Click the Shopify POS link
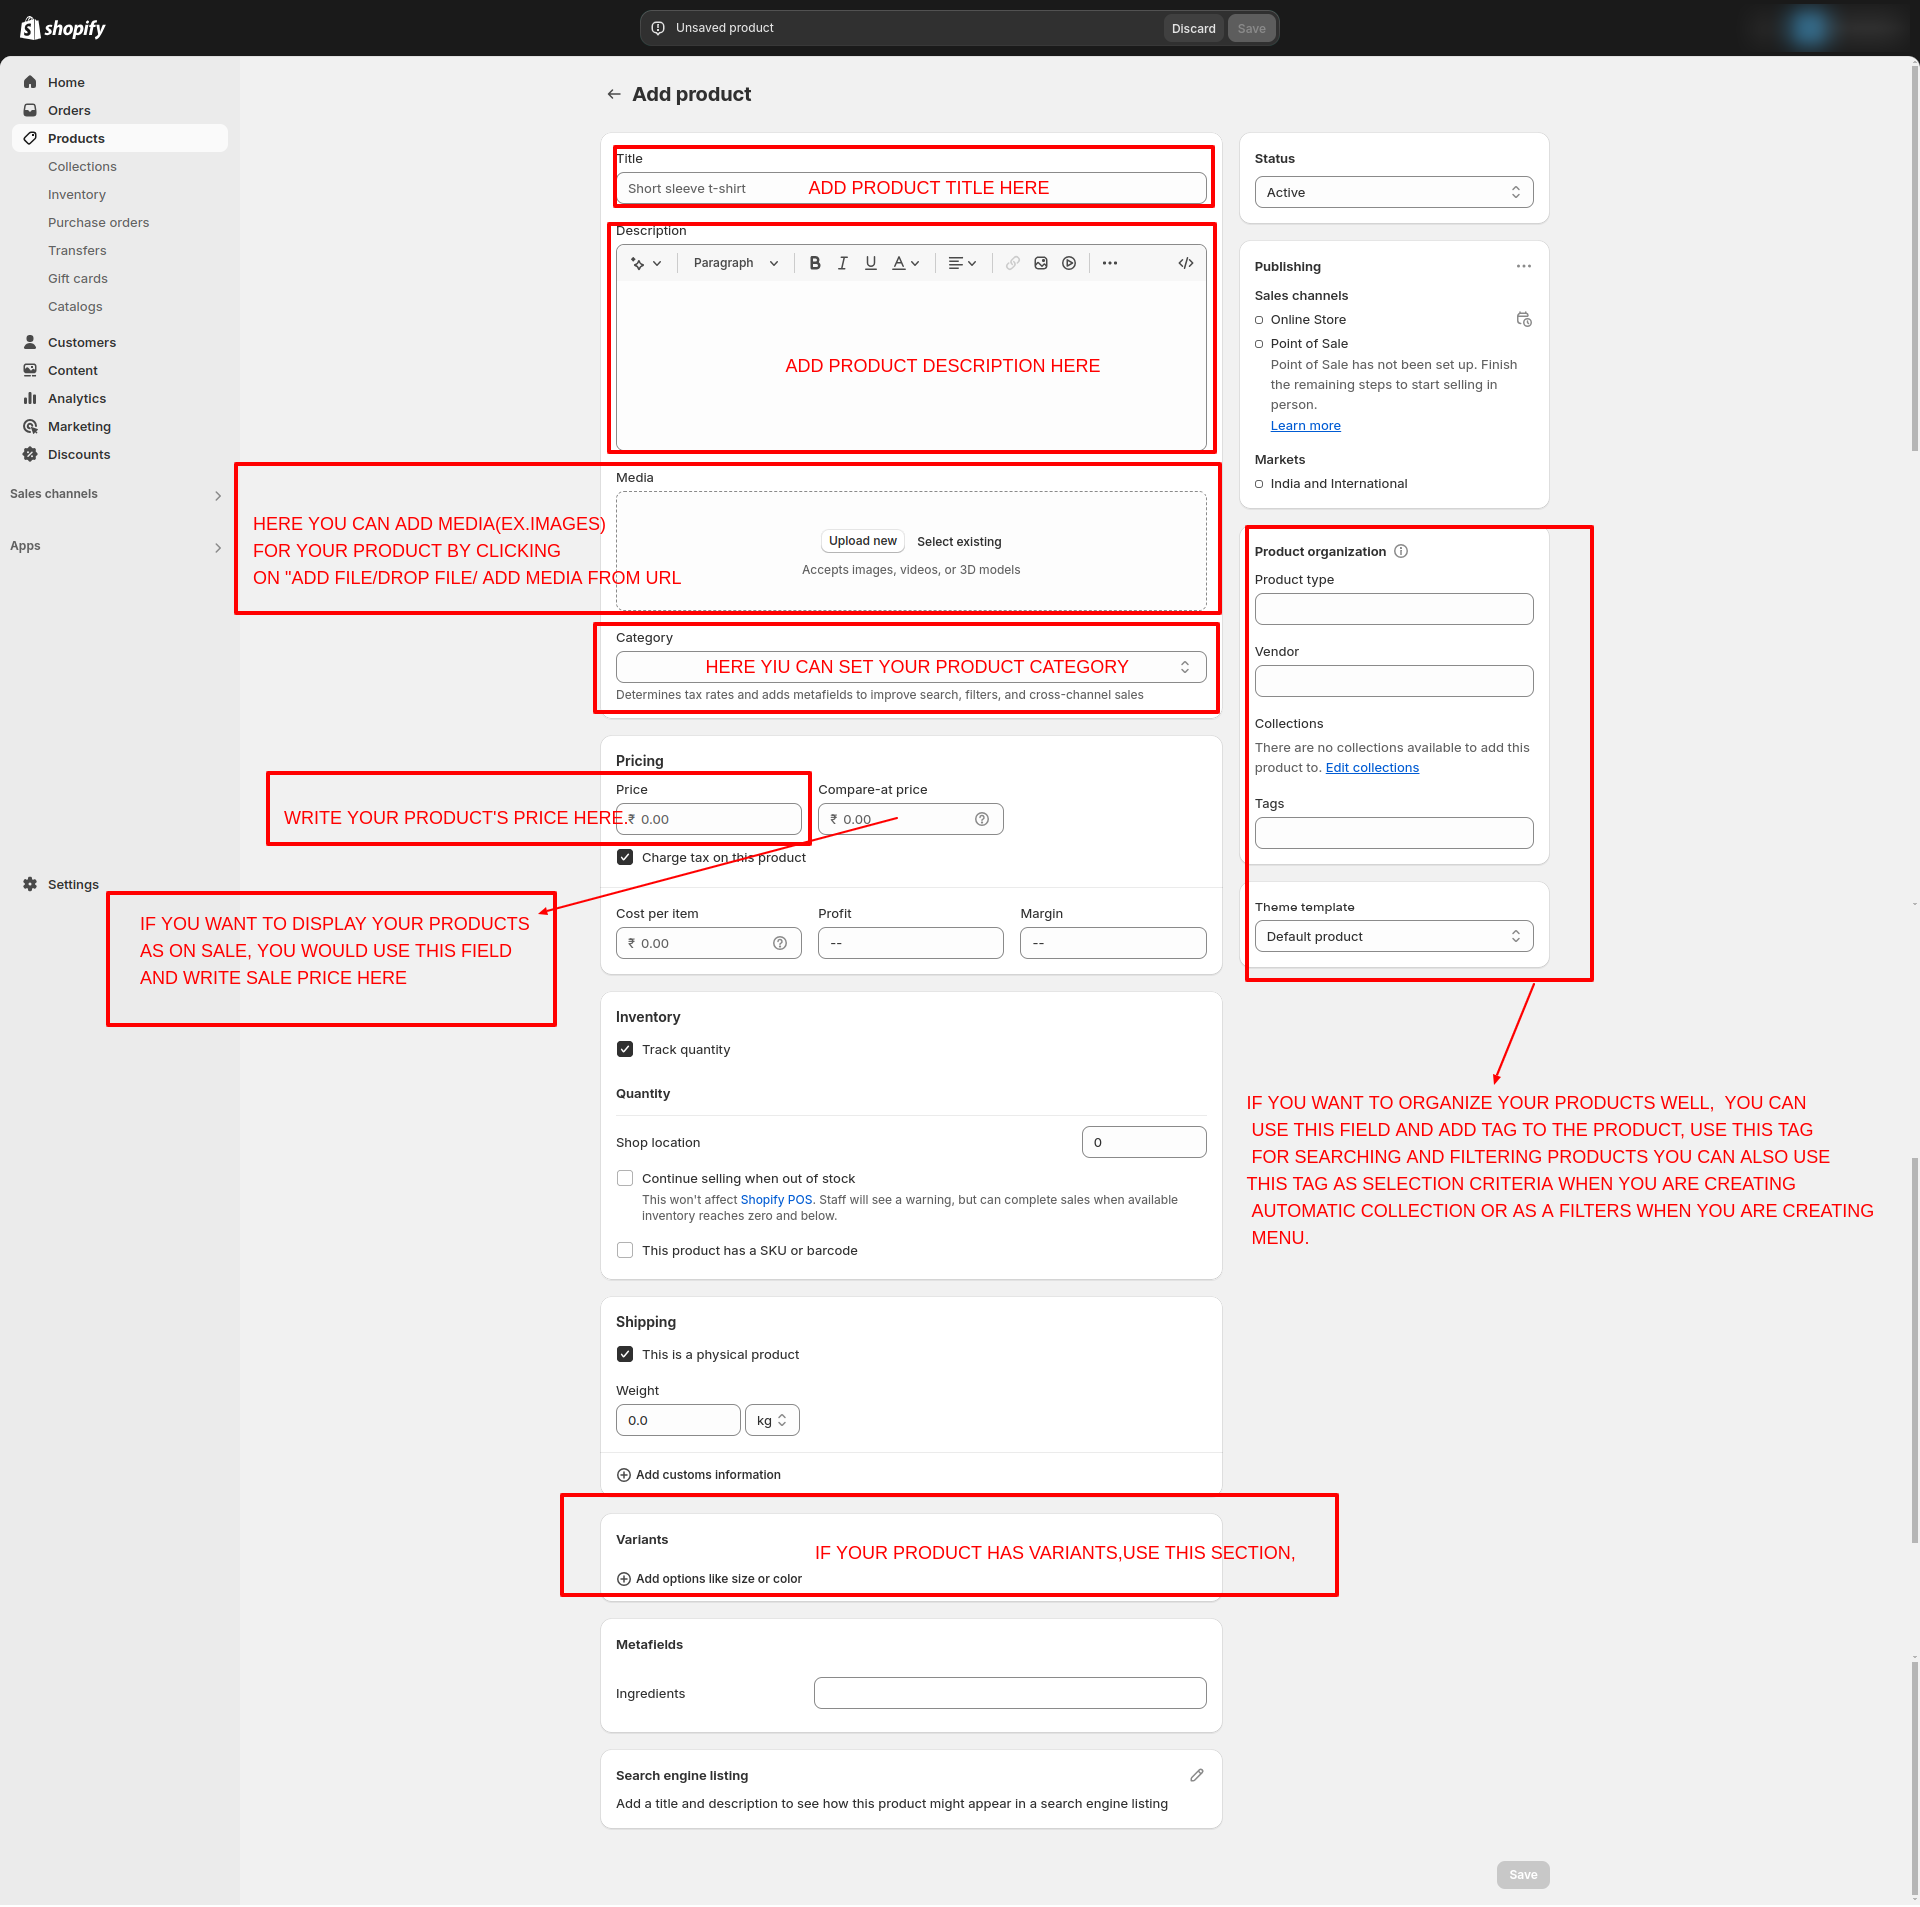The image size is (1920, 1907). [776, 1200]
